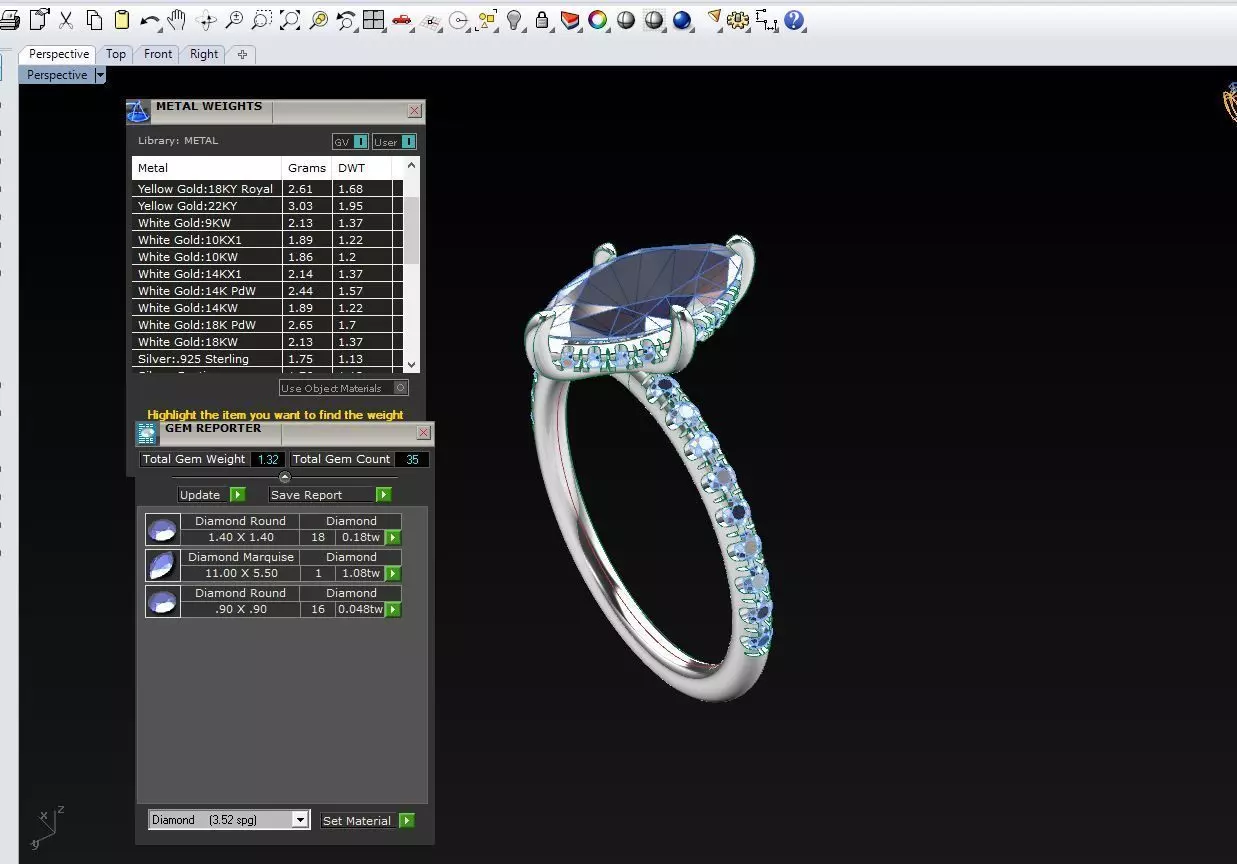Click the Grams column header
The height and width of the screenshot is (864, 1237).
307,168
